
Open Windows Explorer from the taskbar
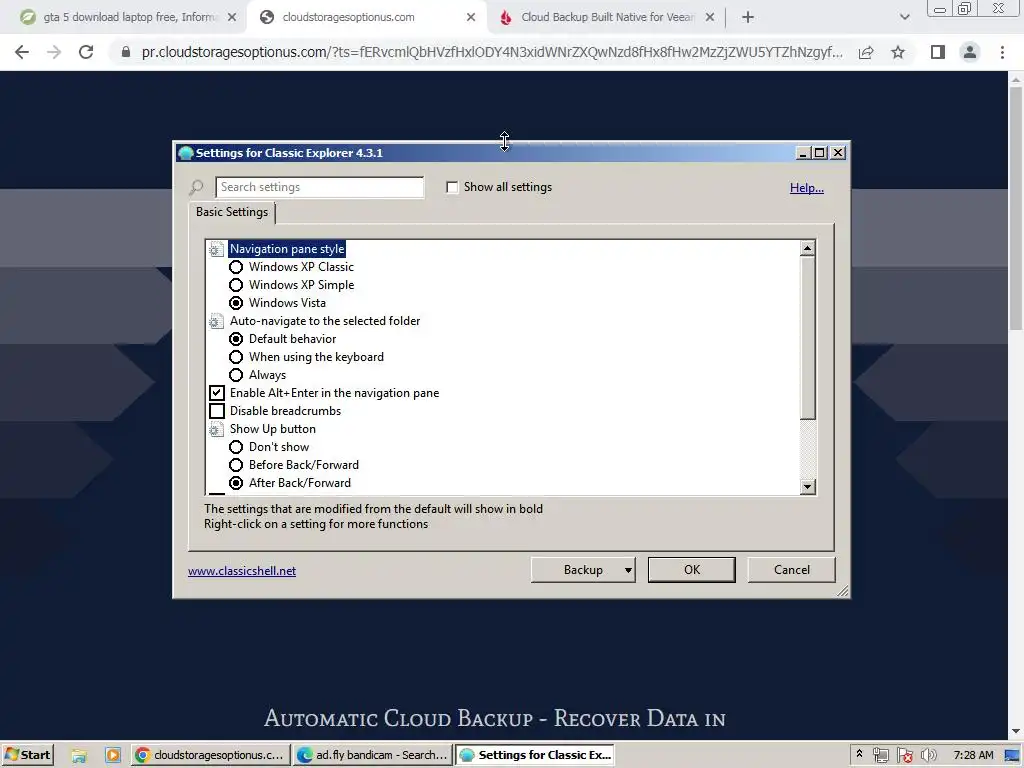coord(79,756)
